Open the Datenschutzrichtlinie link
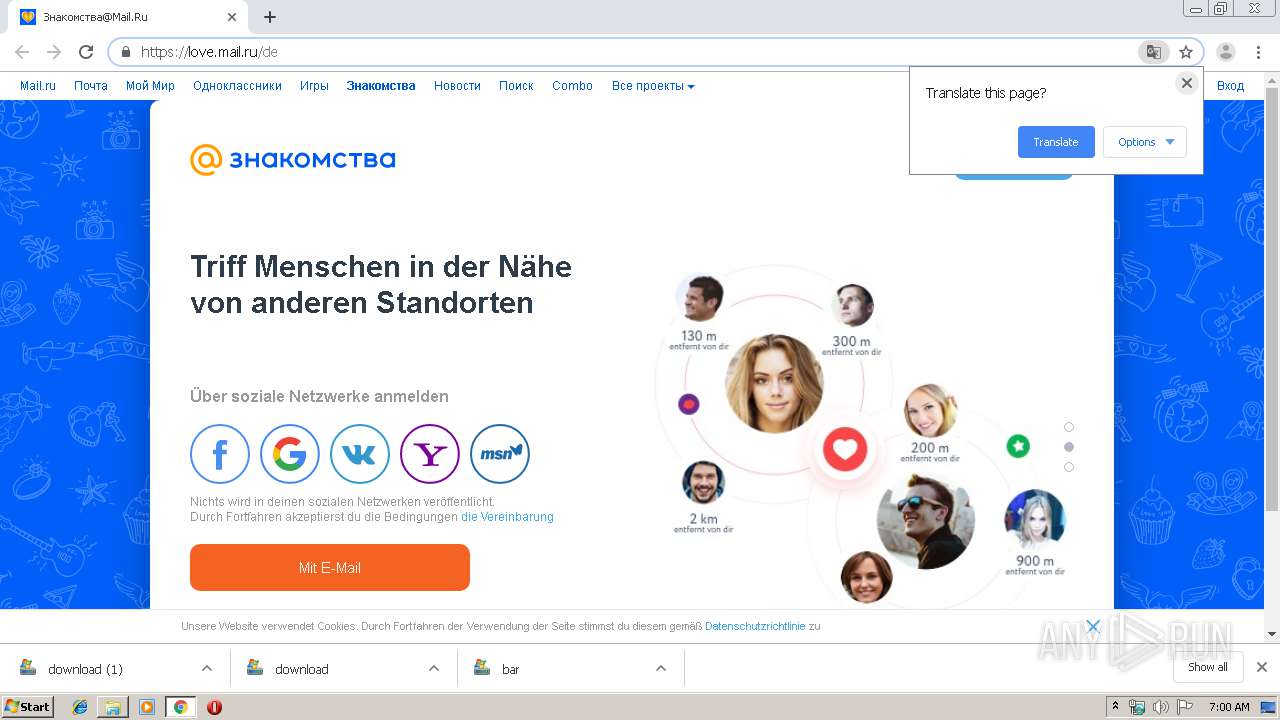 (755, 626)
